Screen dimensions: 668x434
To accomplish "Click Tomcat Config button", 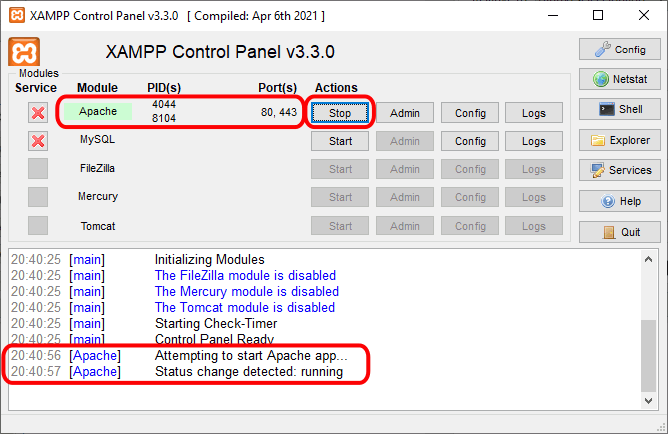I will [x=470, y=226].
